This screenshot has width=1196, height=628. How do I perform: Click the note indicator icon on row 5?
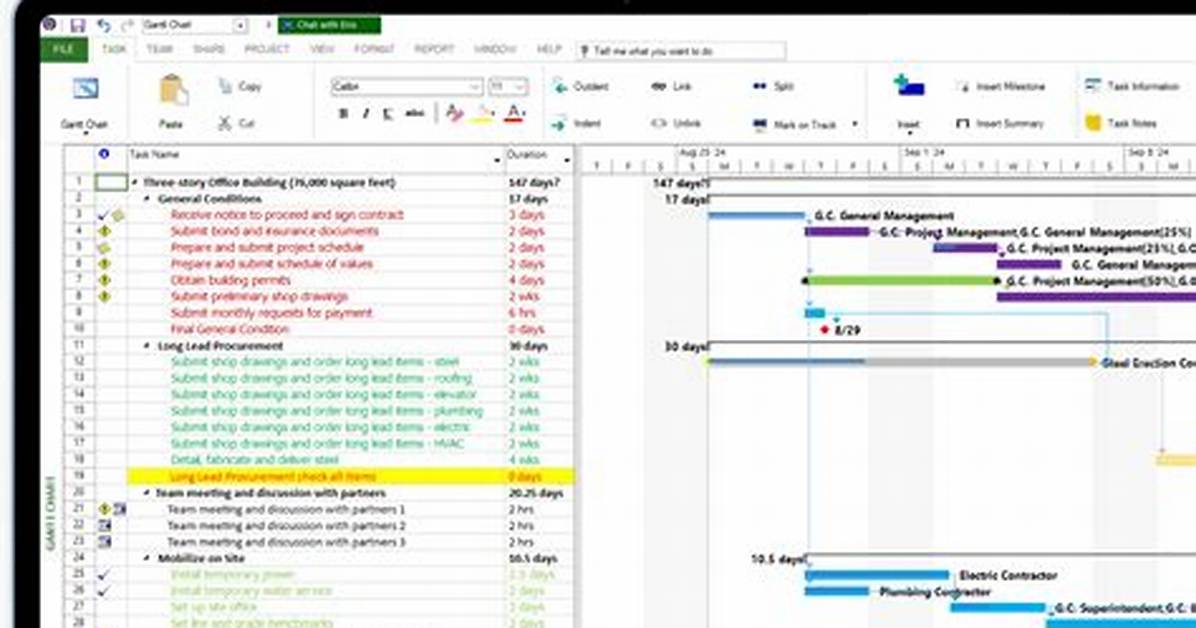(104, 248)
